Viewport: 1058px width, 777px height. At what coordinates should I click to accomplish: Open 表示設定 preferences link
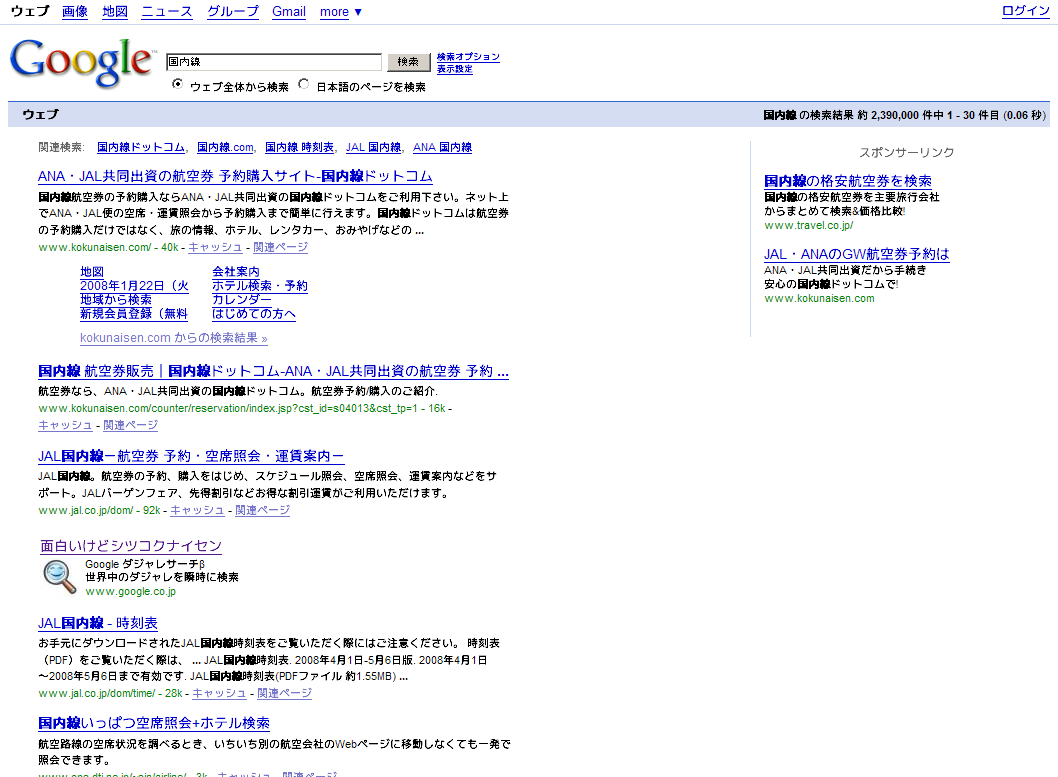[x=455, y=69]
